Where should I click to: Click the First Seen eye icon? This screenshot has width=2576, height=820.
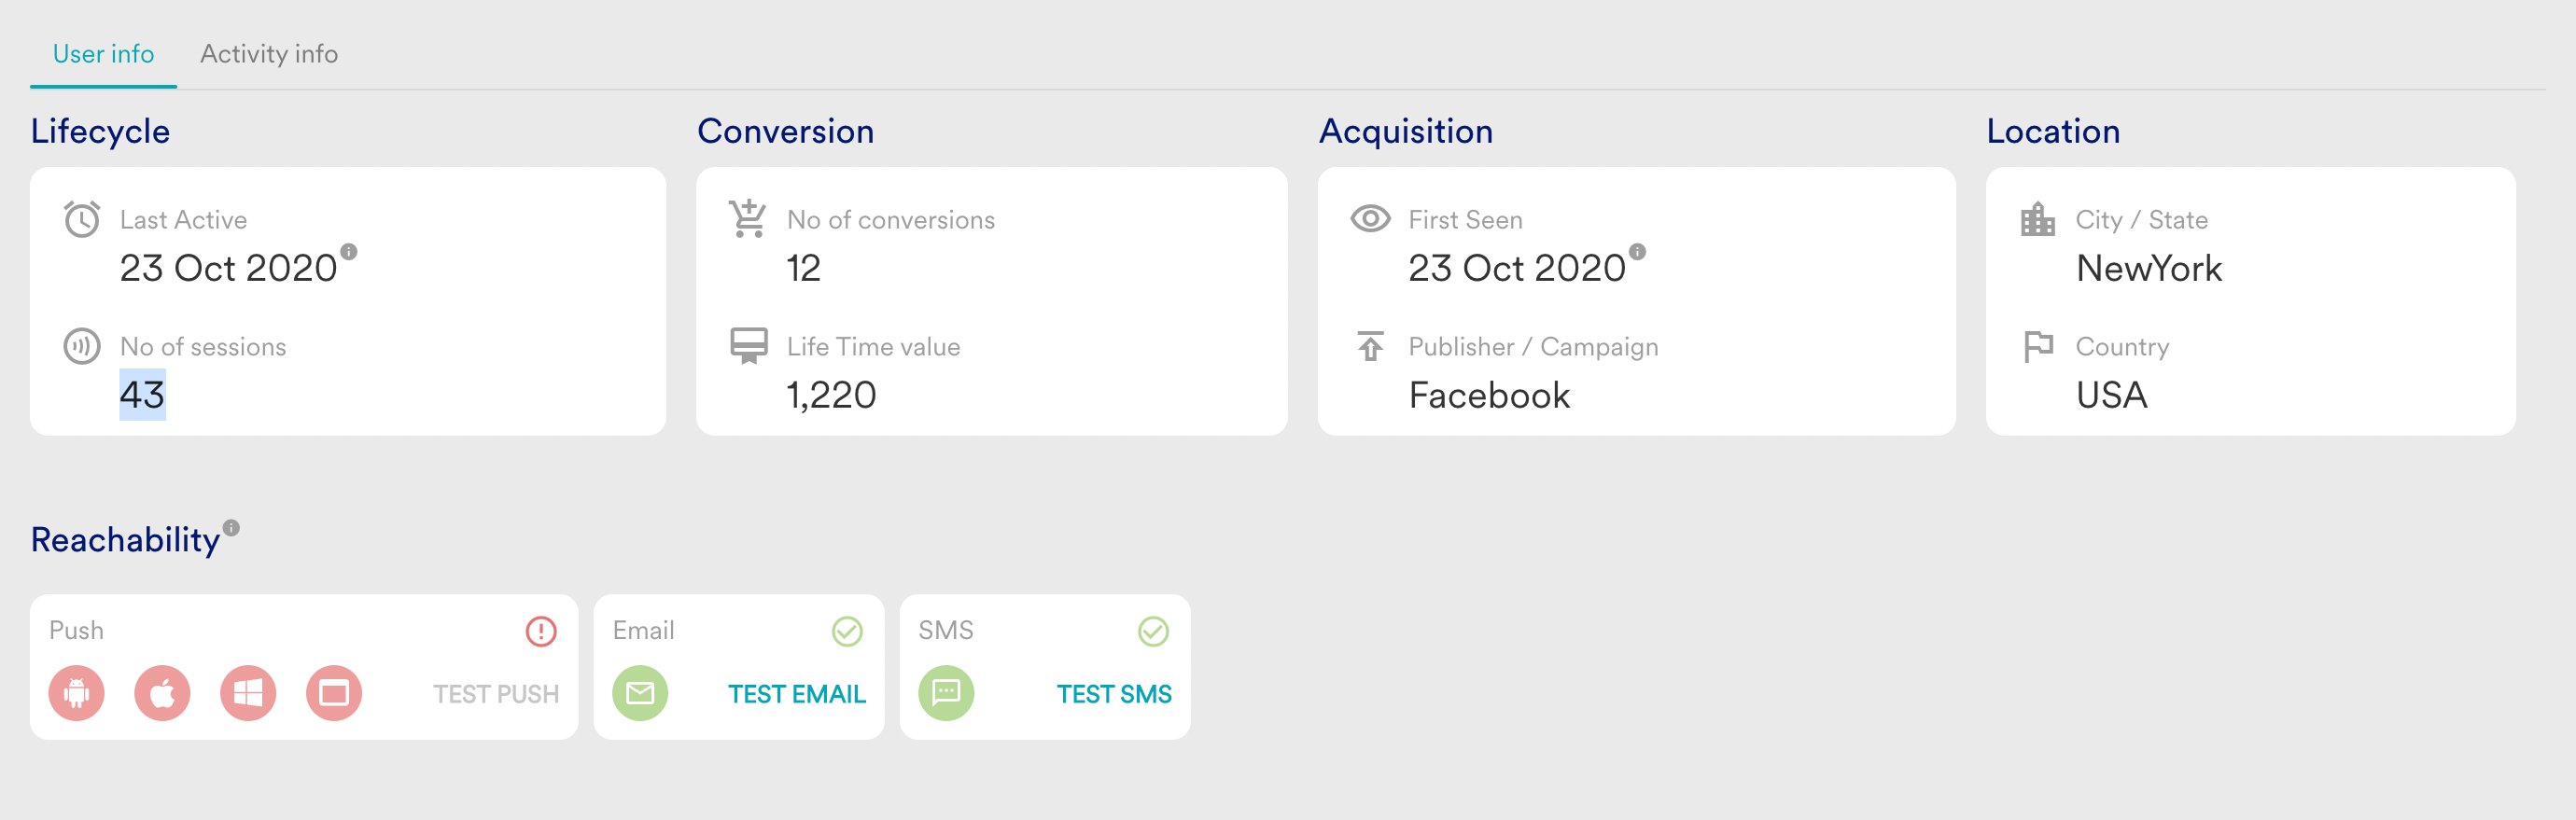coord(1370,219)
